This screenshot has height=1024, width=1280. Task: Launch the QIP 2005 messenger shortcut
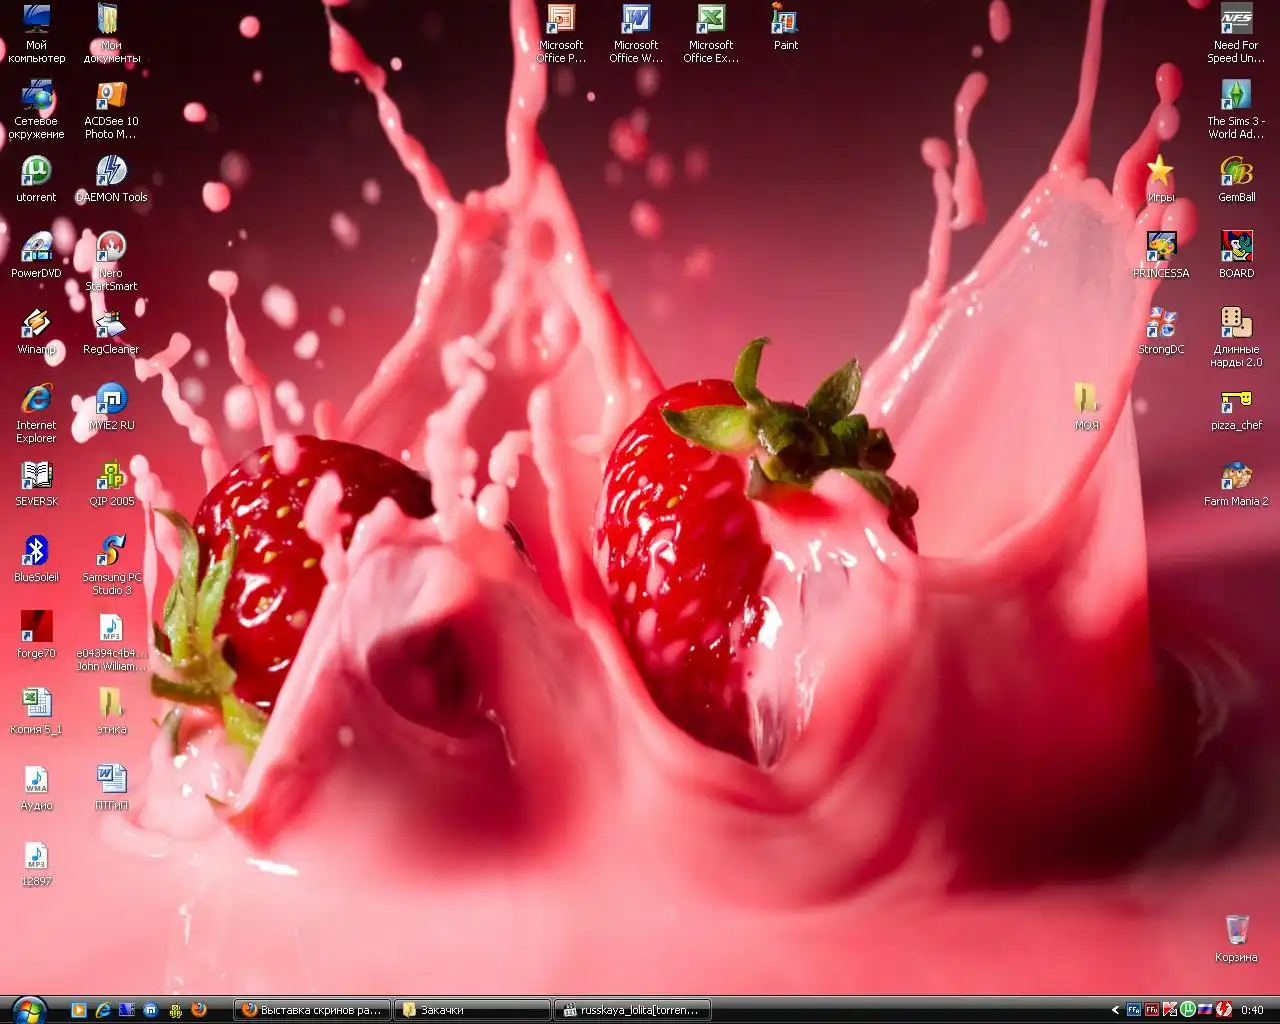(111, 477)
